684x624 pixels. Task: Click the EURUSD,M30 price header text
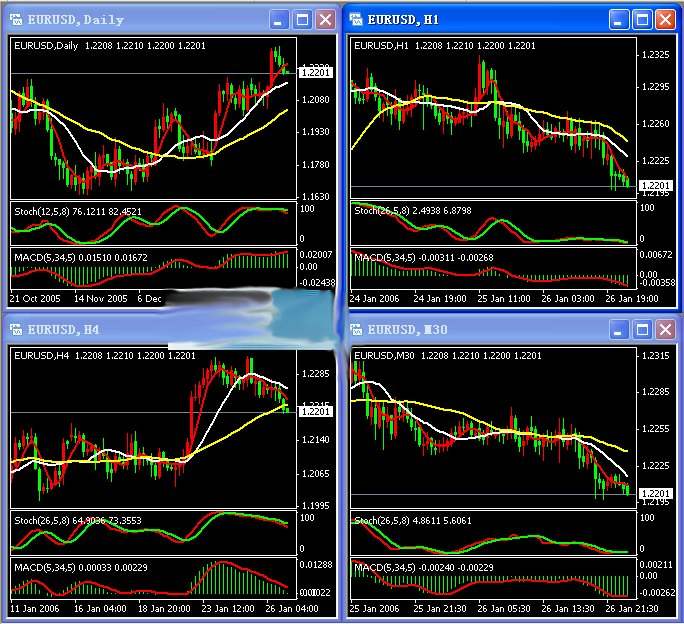(448, 355)
